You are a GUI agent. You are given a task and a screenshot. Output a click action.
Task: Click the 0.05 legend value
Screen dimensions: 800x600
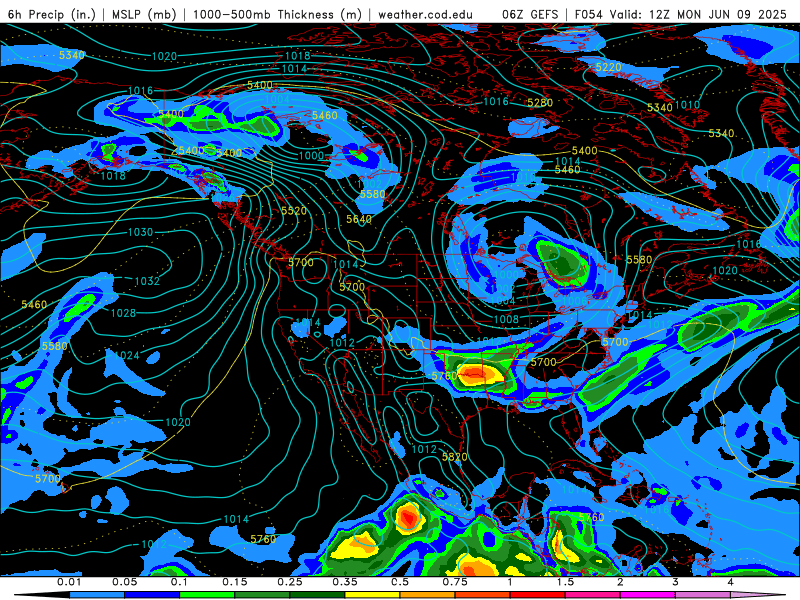pyautogui.click(x=125, y=582)
